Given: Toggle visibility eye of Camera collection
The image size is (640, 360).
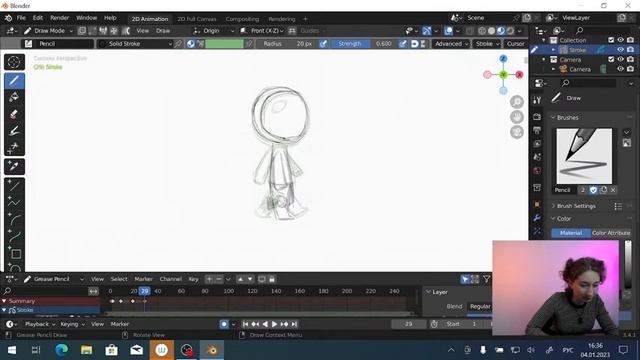Looking at the screenshot, I should [x=620, y=60].
